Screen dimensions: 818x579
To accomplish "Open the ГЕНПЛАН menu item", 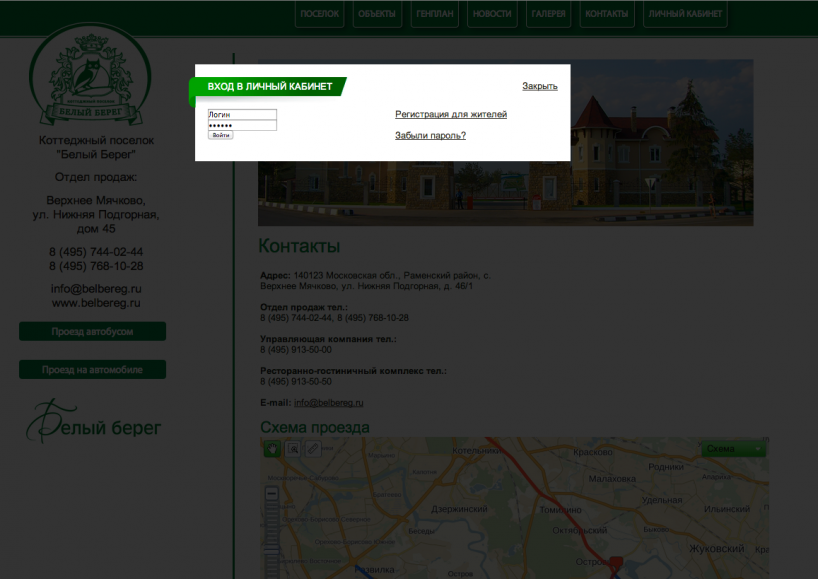I will point(435,14).
